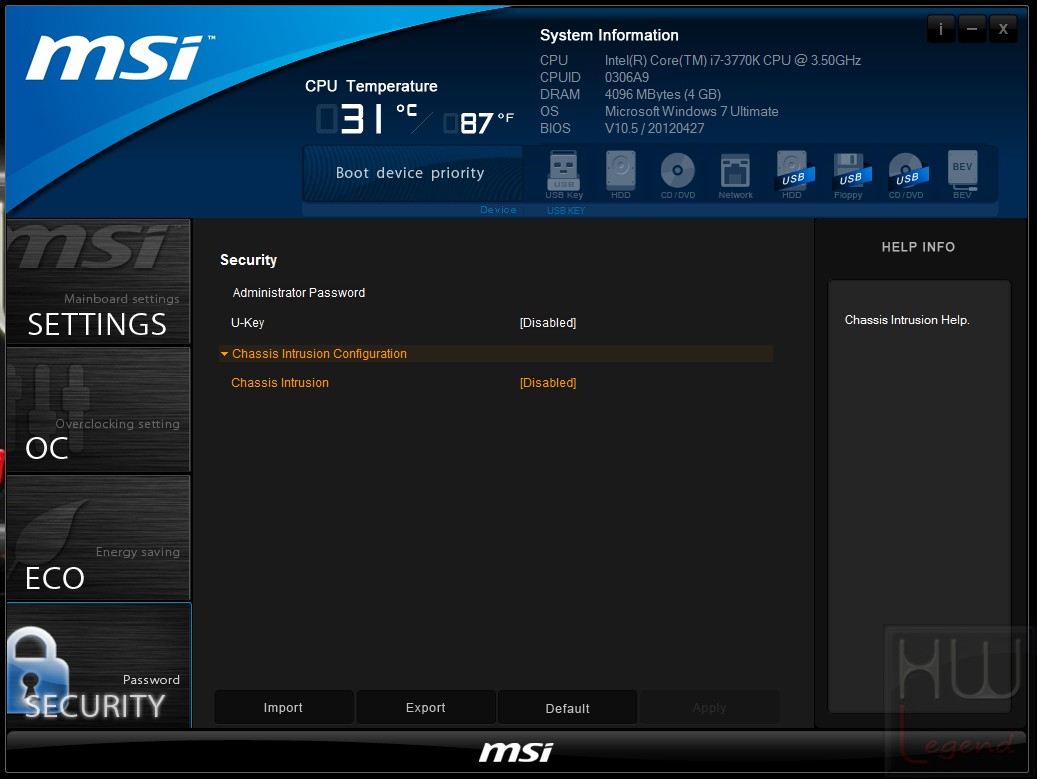Screen dimensions: 1037x779
Task: Select the HDD boot device icon
Action: click(x=620, y=175)
